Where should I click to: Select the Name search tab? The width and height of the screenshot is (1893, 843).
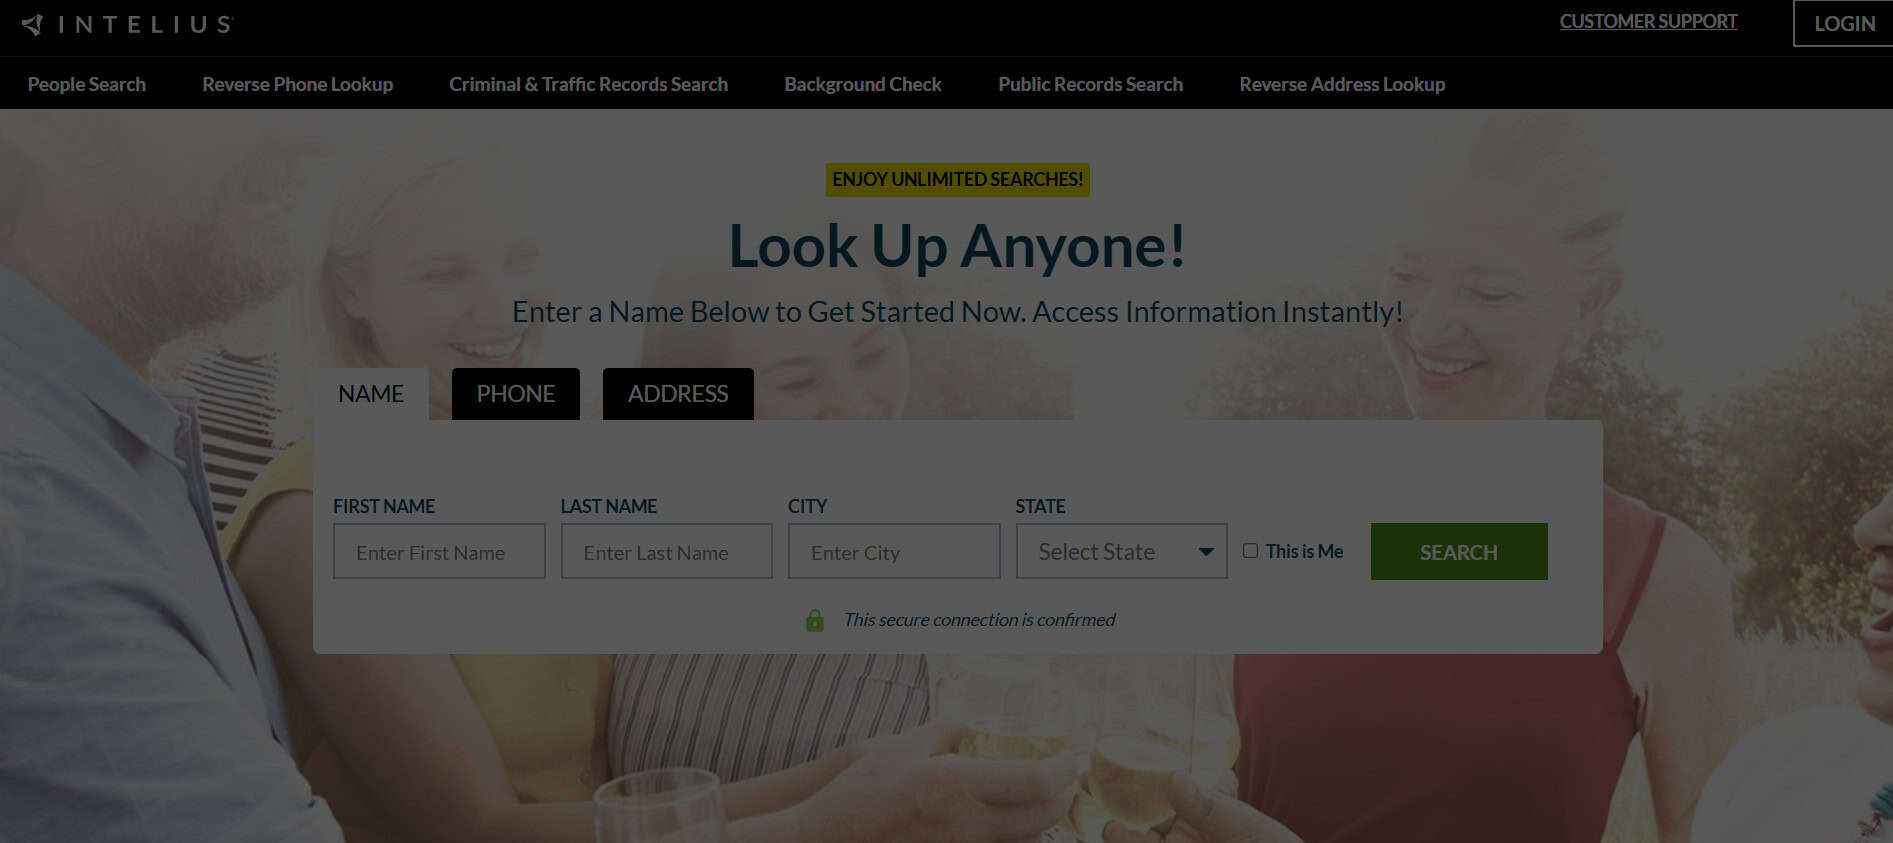371,394
